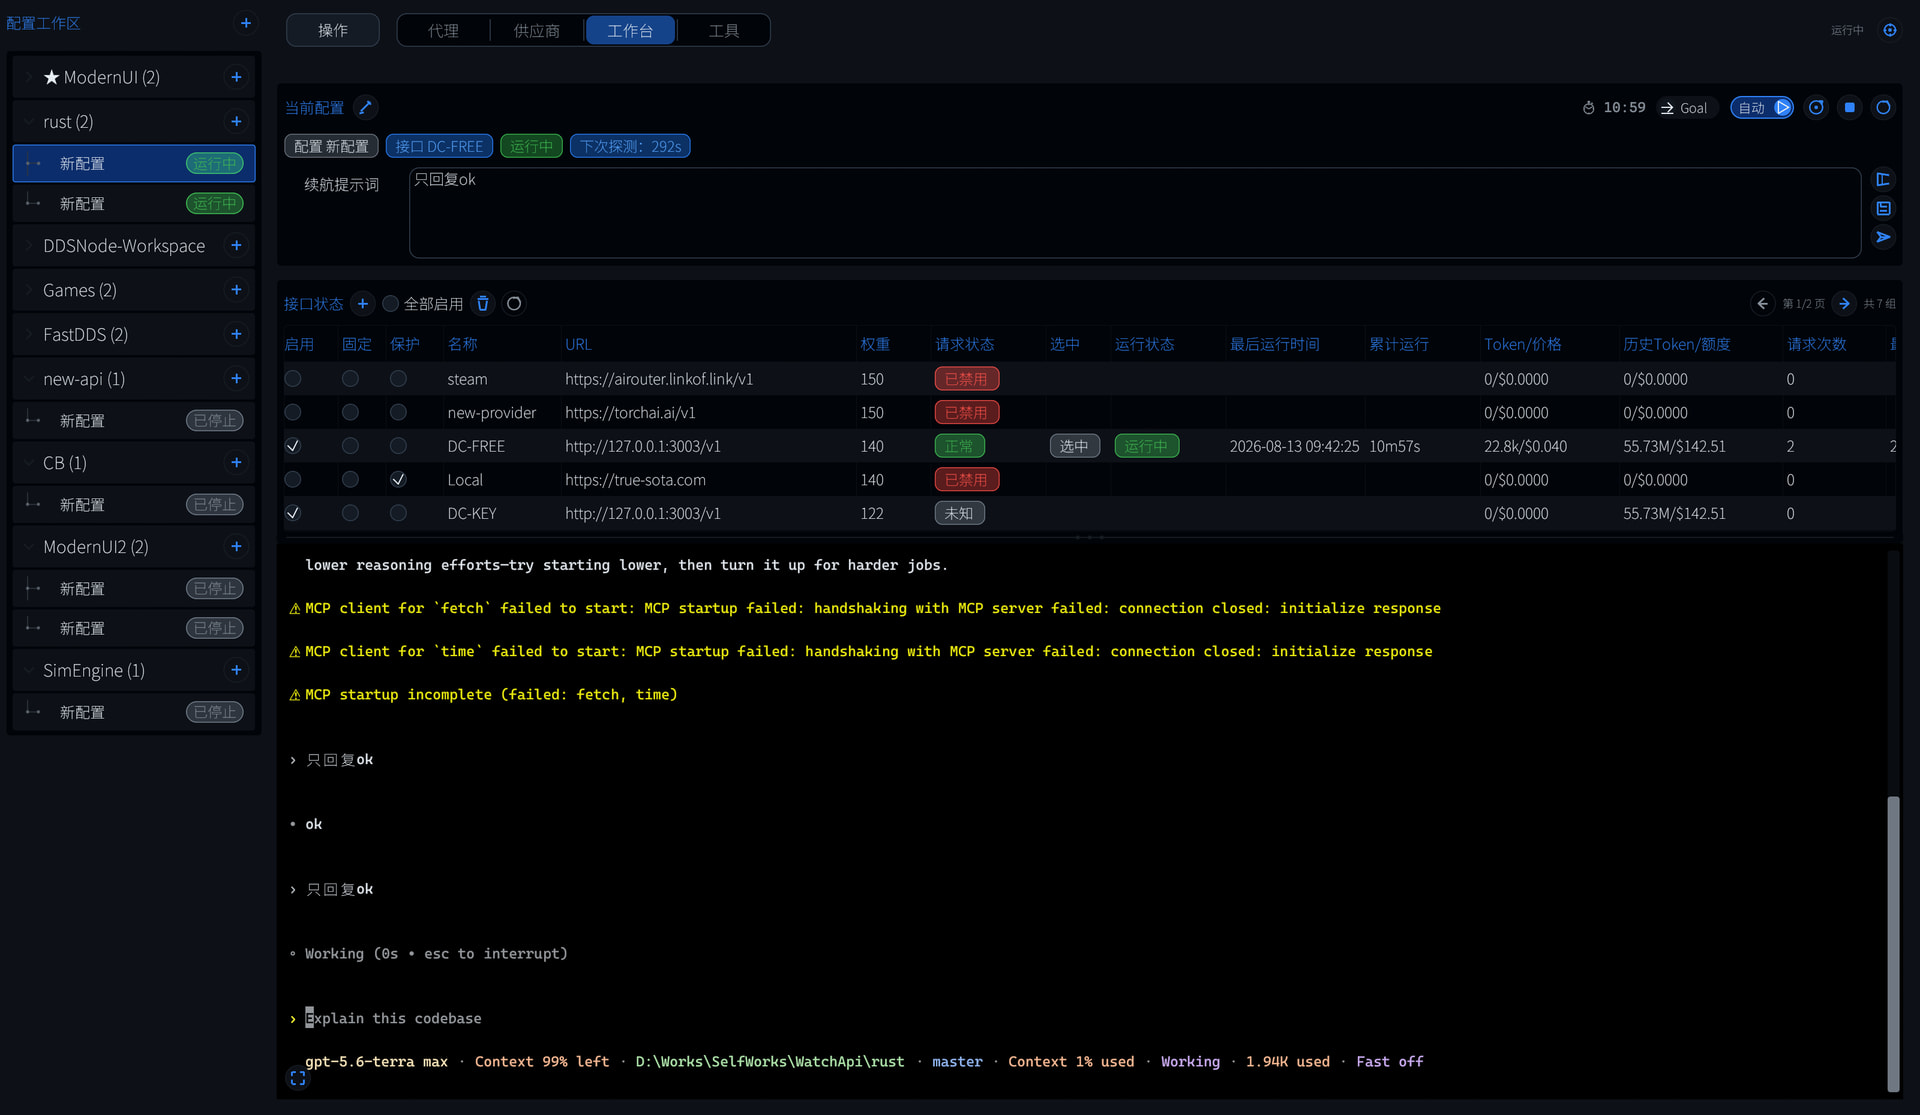The image size is (1920, 1115).
Task: Add config under ModernUI2 (2) group
Action: tap(236, 546)
